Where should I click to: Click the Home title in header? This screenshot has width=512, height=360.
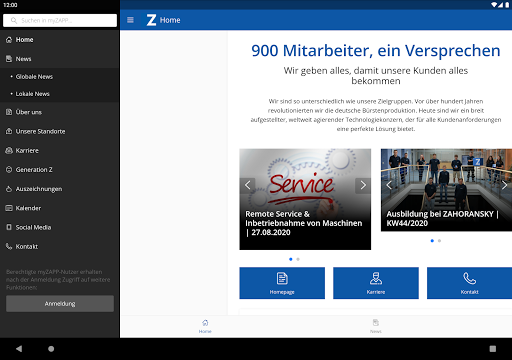tap(170, 20)
